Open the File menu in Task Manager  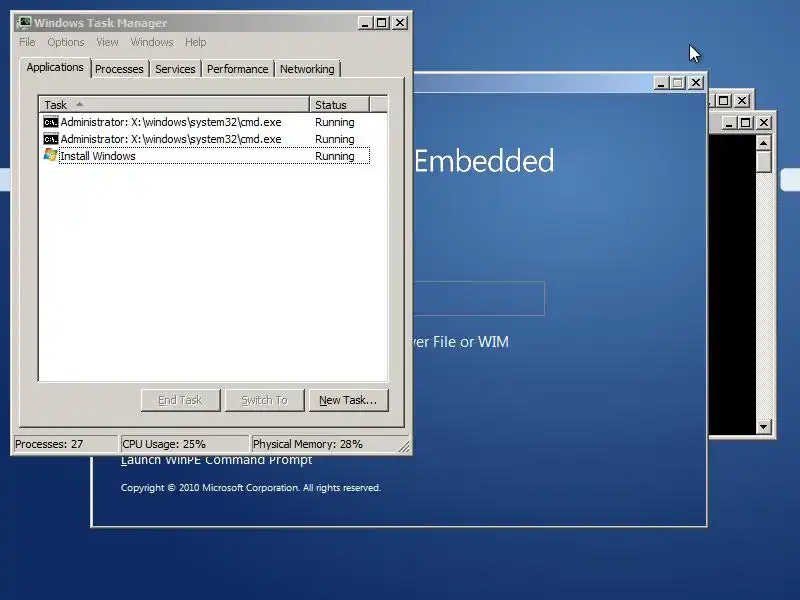pyautogui.click(x=27, y=42)
